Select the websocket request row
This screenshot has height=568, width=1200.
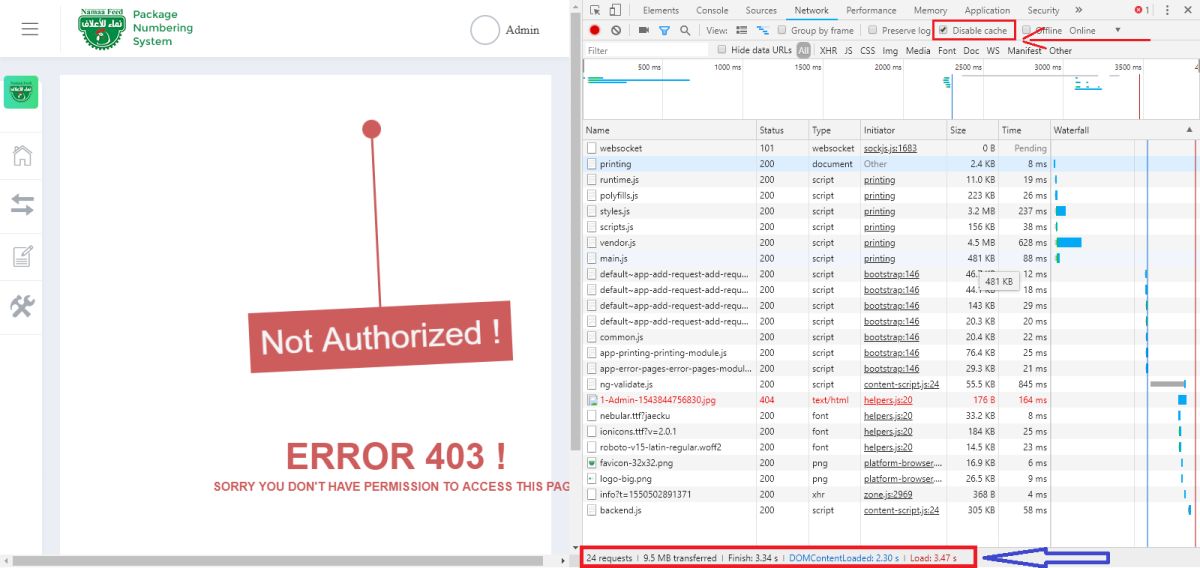(890, 148)
